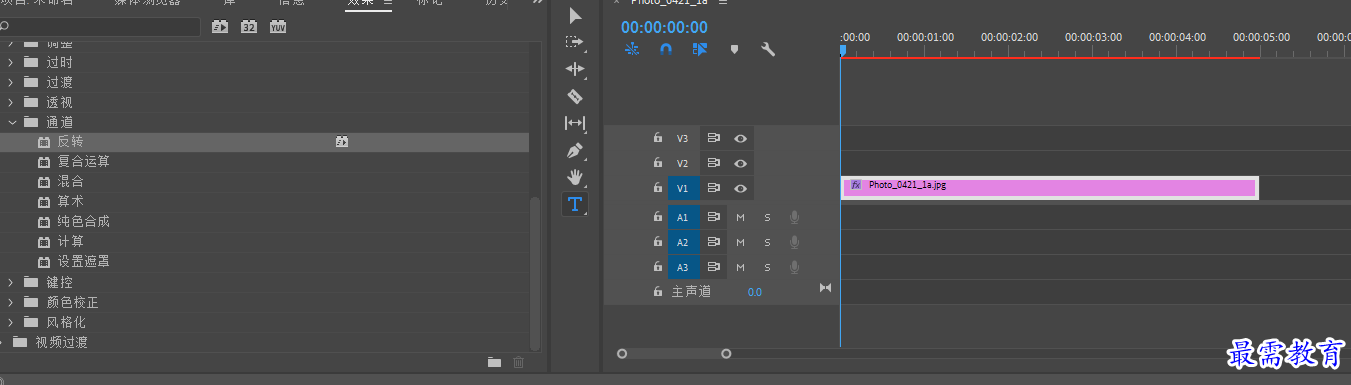Click the 00:00:00:00 playhead timecode
This screenshot has width=1351, height=385.
coord(664,27)
